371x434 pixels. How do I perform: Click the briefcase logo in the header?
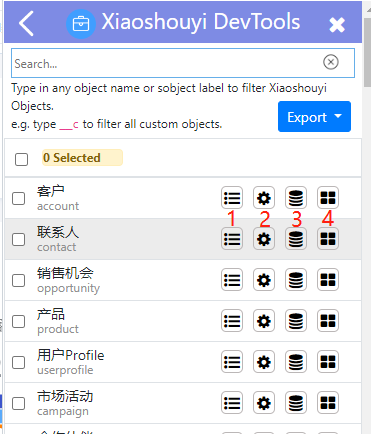coord(81,24)
